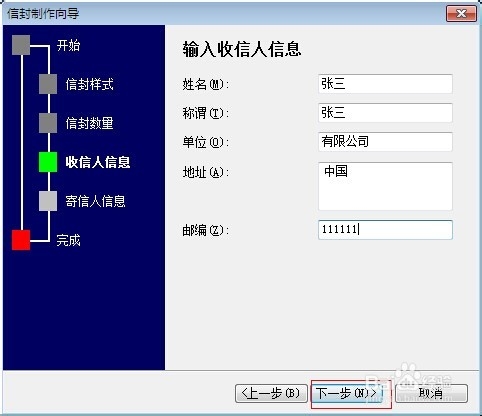This screenshot has width=482, height=416.
Task: Click the 地址(A): label
Action: (x=206, y=172)
